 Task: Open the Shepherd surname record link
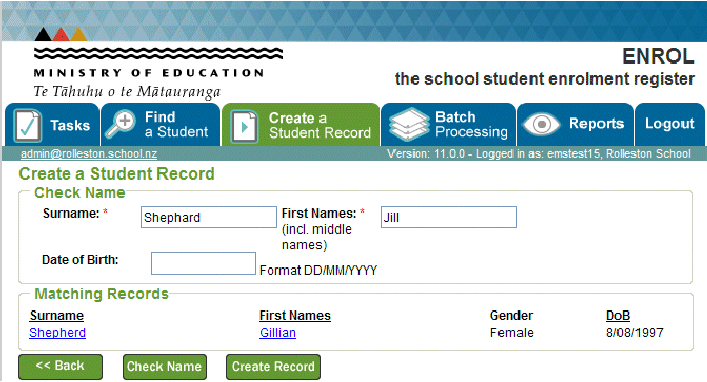58,333
